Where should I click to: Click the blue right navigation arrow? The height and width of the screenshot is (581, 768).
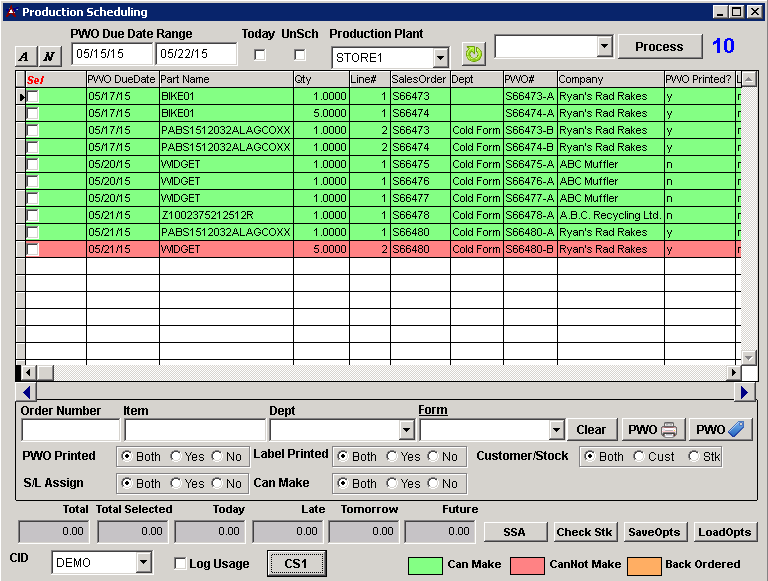[x=743, y=392]
